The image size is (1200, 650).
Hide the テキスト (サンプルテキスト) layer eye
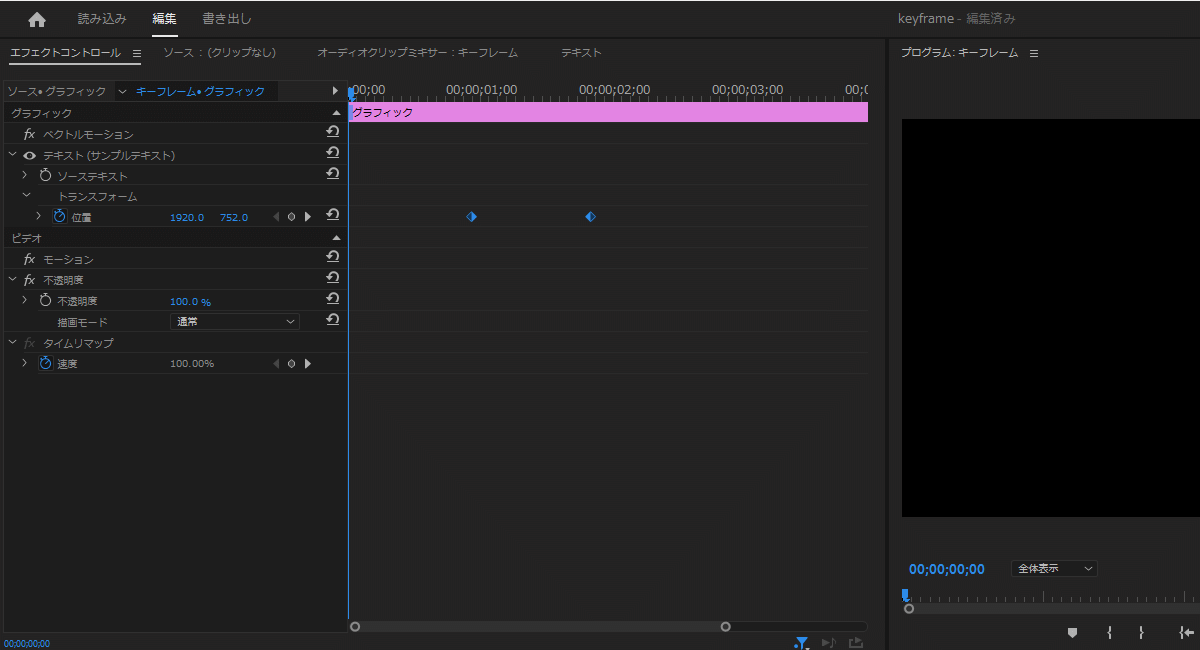[30, 155]
